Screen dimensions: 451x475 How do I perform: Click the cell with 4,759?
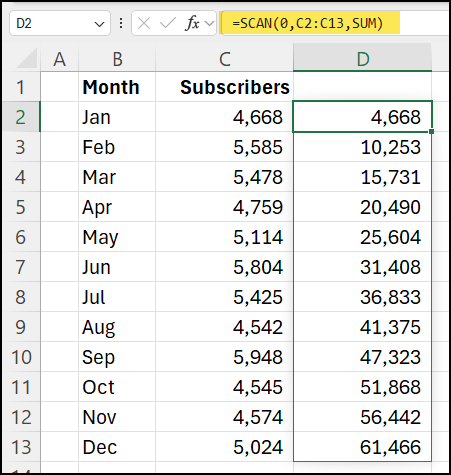224,207
